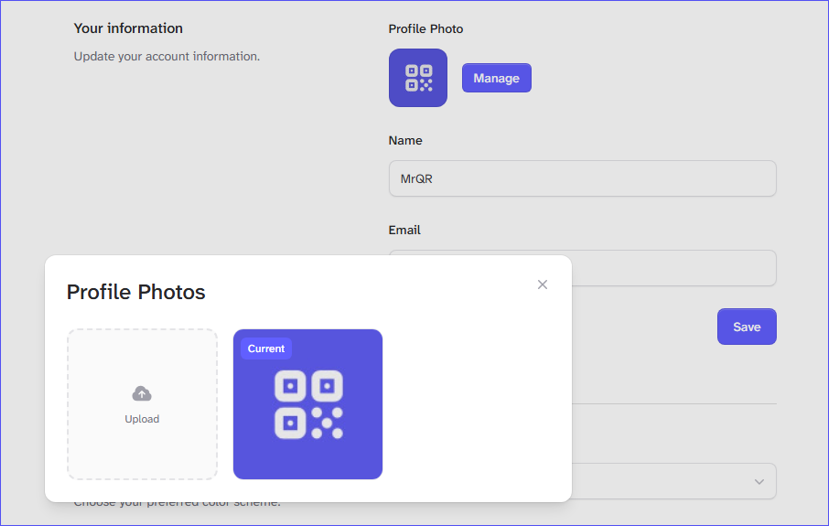The height and width of the screenshot is (526, 829).
Task: Click the Profile Photo label
Action: (426, 29)
